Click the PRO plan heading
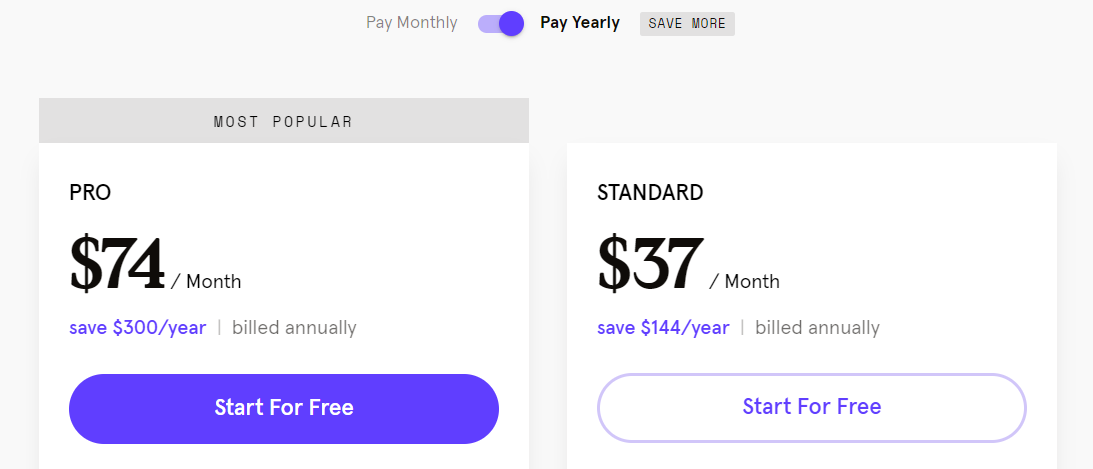This screenshot has width=1093, height=469. click(90, 193)
